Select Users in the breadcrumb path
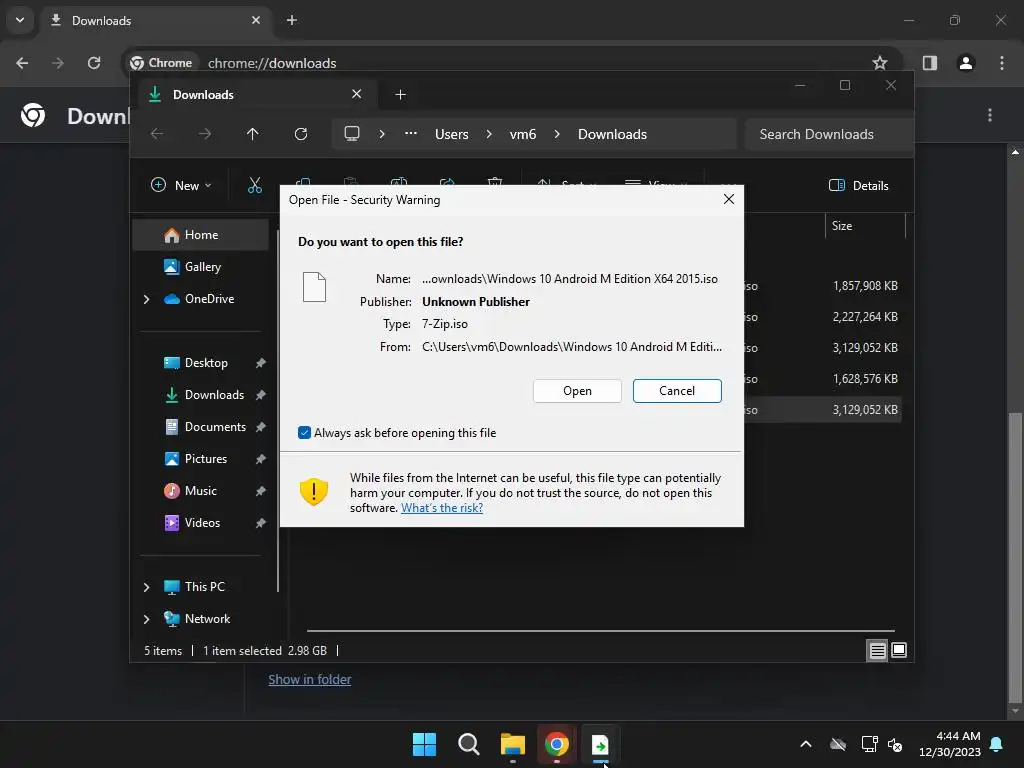Screen dimensions: 1024x768 click(x=451, y=134)
